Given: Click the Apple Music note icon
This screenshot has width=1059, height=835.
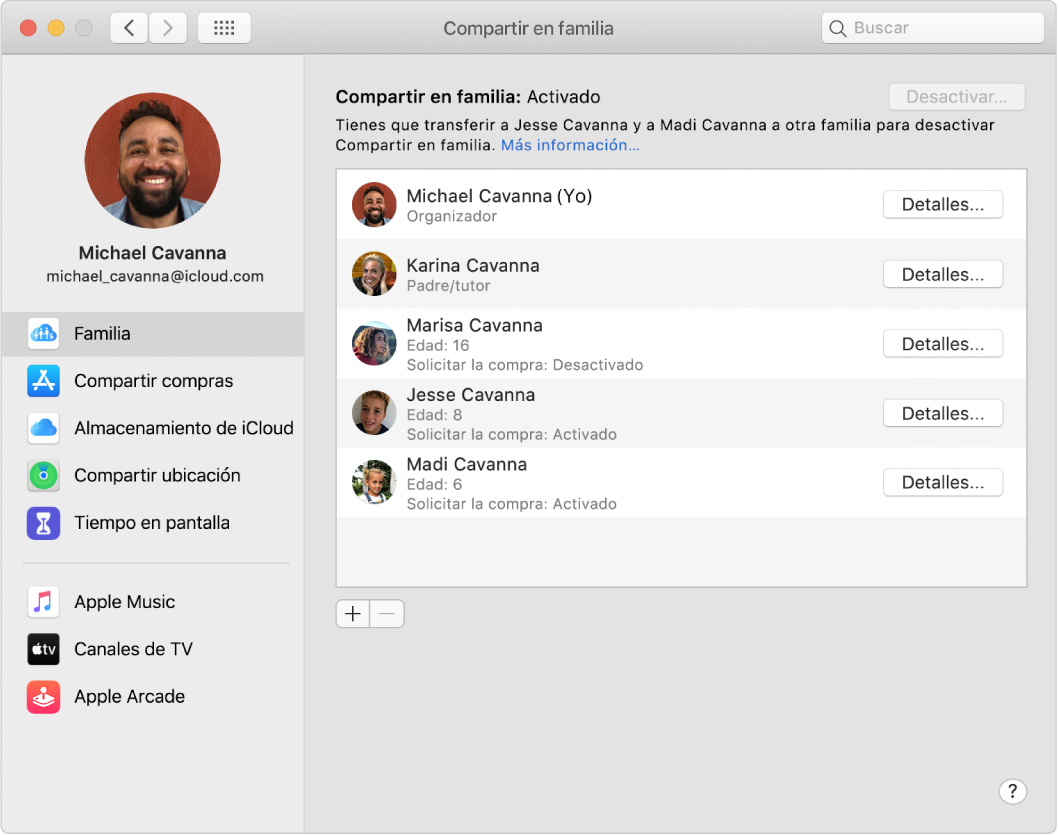Looking at the screenshot, I should pos(43,602).
